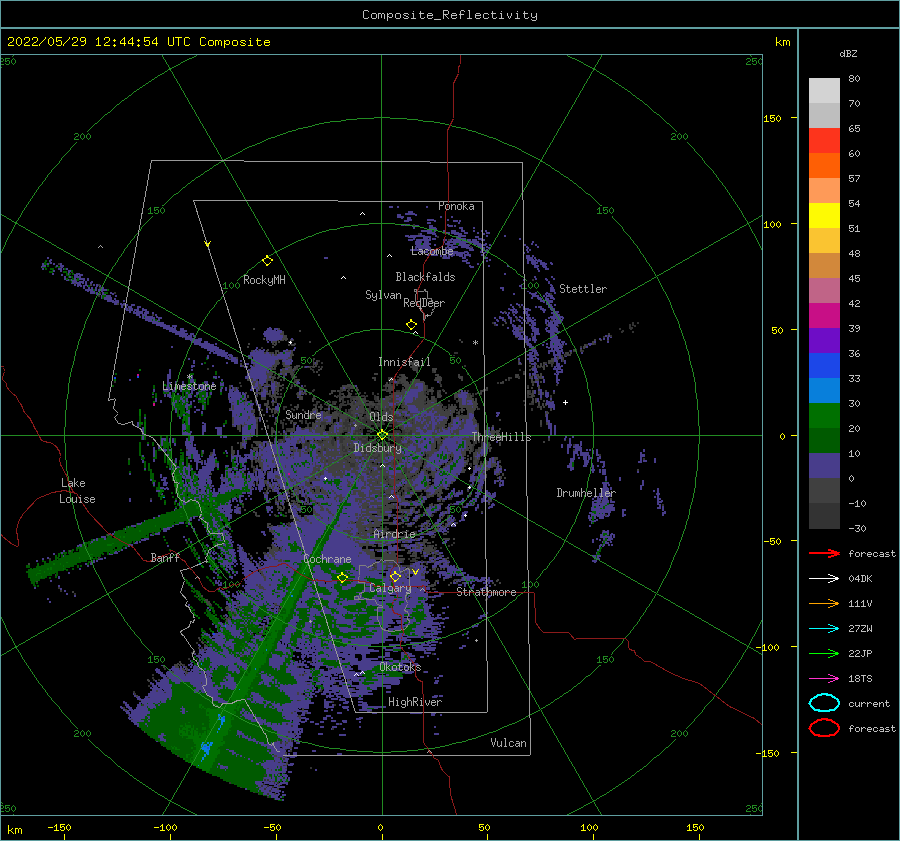Click the Vulcan label
This screenshot has width=900, height=841.
coord(509,743)
